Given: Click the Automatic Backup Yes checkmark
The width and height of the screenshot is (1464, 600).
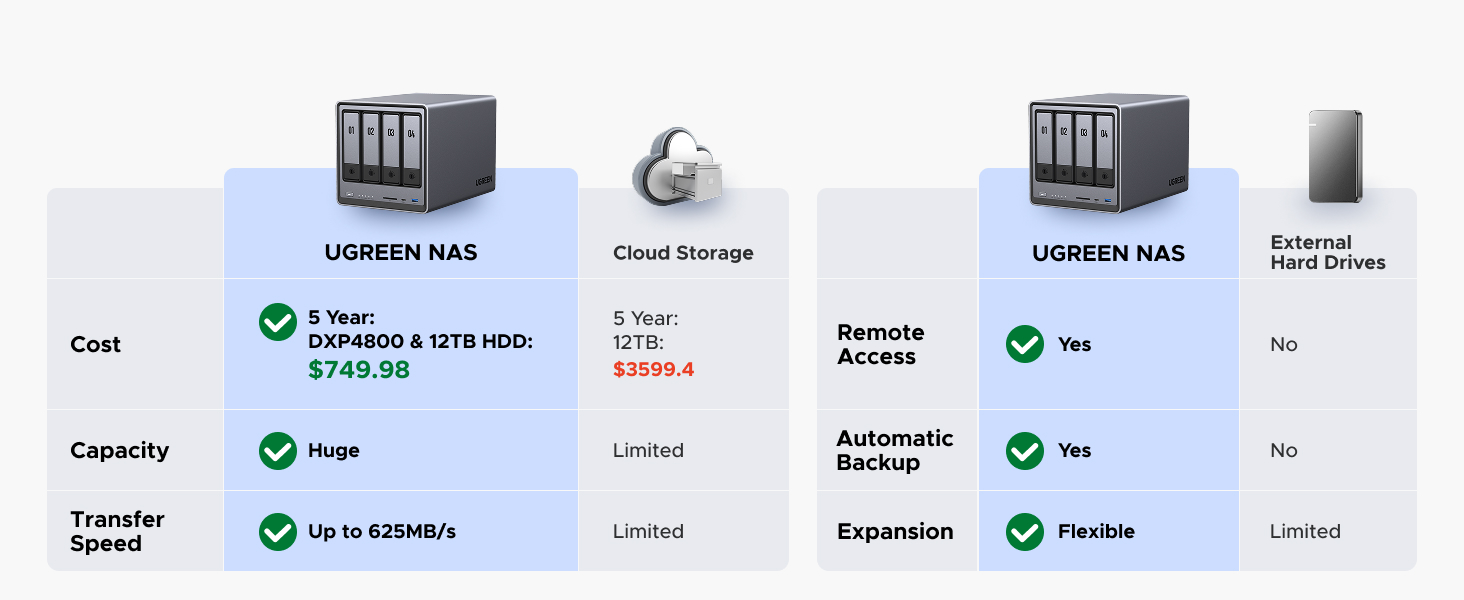Looking at the screenshot, I should [x=1024, y=451].
